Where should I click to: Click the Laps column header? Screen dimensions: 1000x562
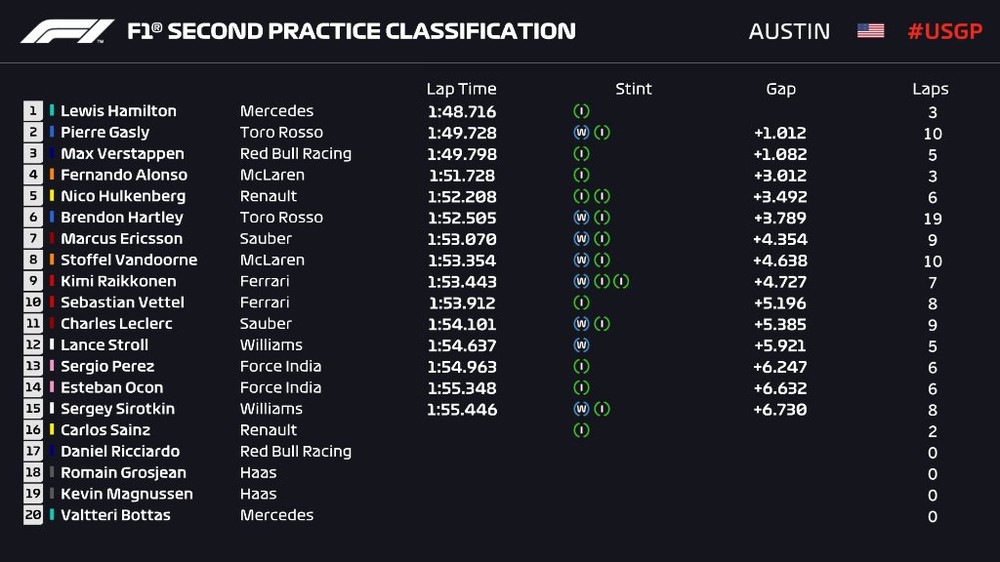coord(930,89)
